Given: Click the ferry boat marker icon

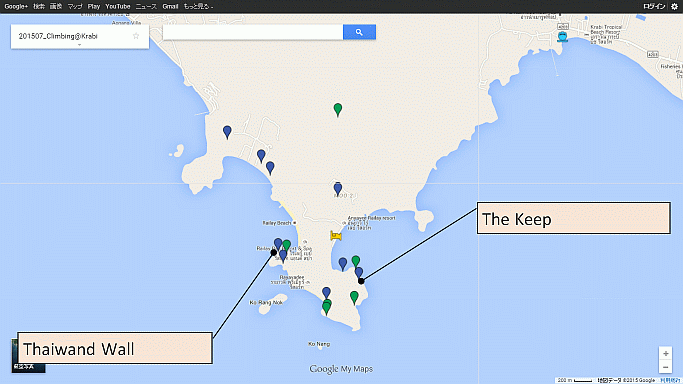Looking at the screenshot, I should tap(562, 37).
